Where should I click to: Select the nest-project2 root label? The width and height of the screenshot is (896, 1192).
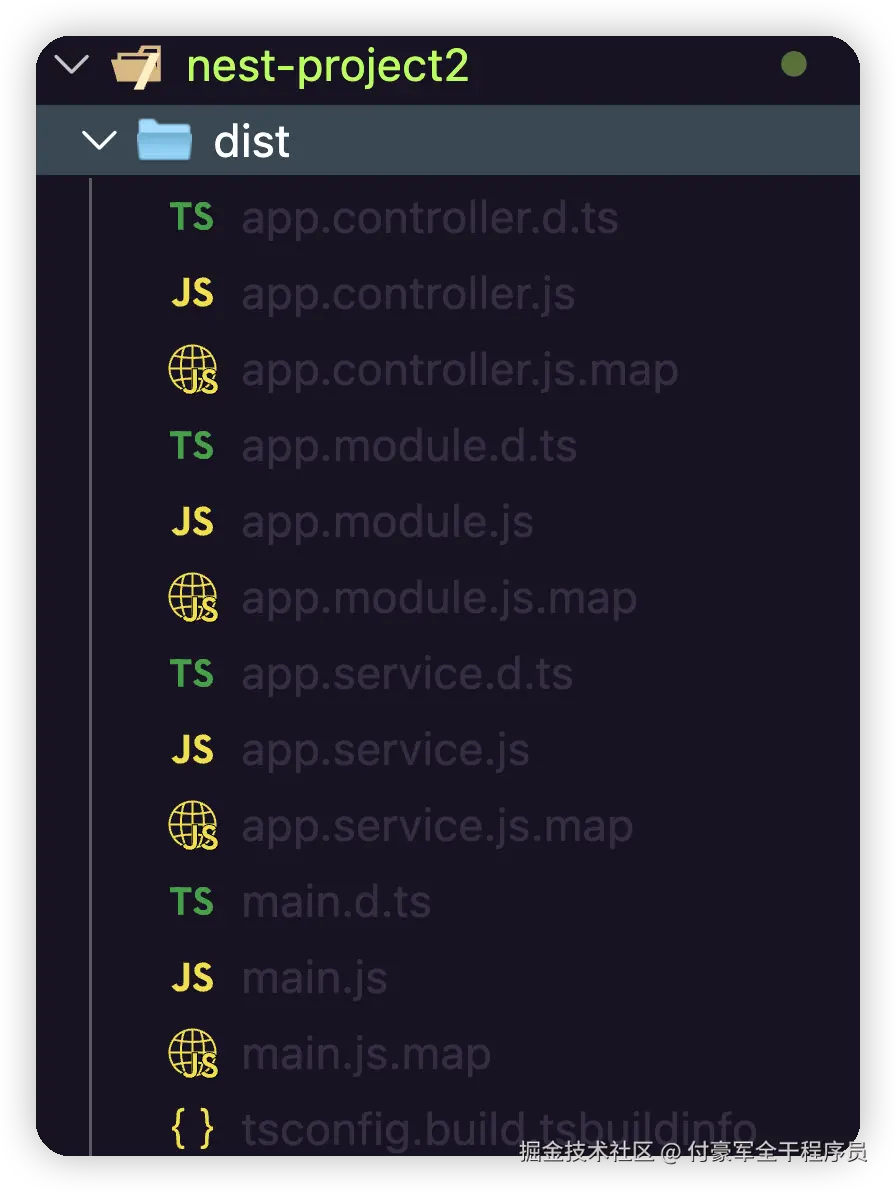click(328, 67)
